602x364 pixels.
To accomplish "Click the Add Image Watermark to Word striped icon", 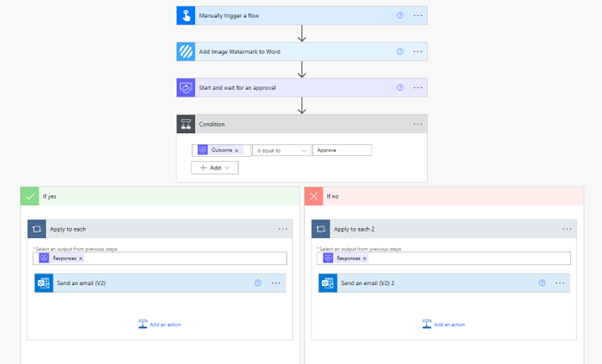I will click(x=186, y=51).
